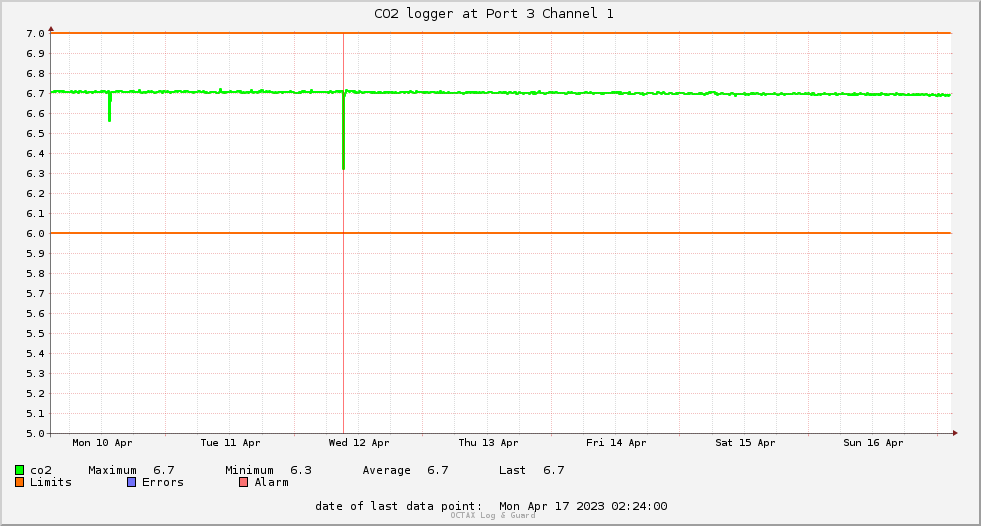
Task: Click the 'co2' legend label
Action: coord(41,470)
